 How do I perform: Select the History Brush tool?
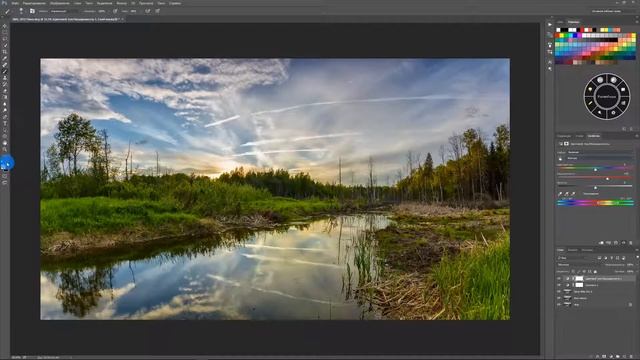pos(4,84)
